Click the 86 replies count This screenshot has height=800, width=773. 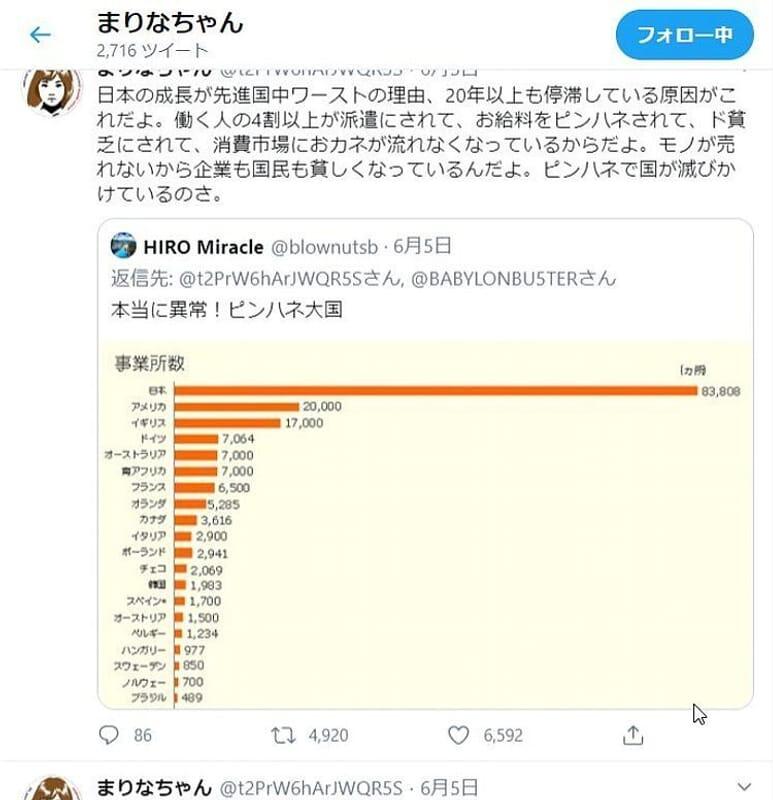point(142,735)
